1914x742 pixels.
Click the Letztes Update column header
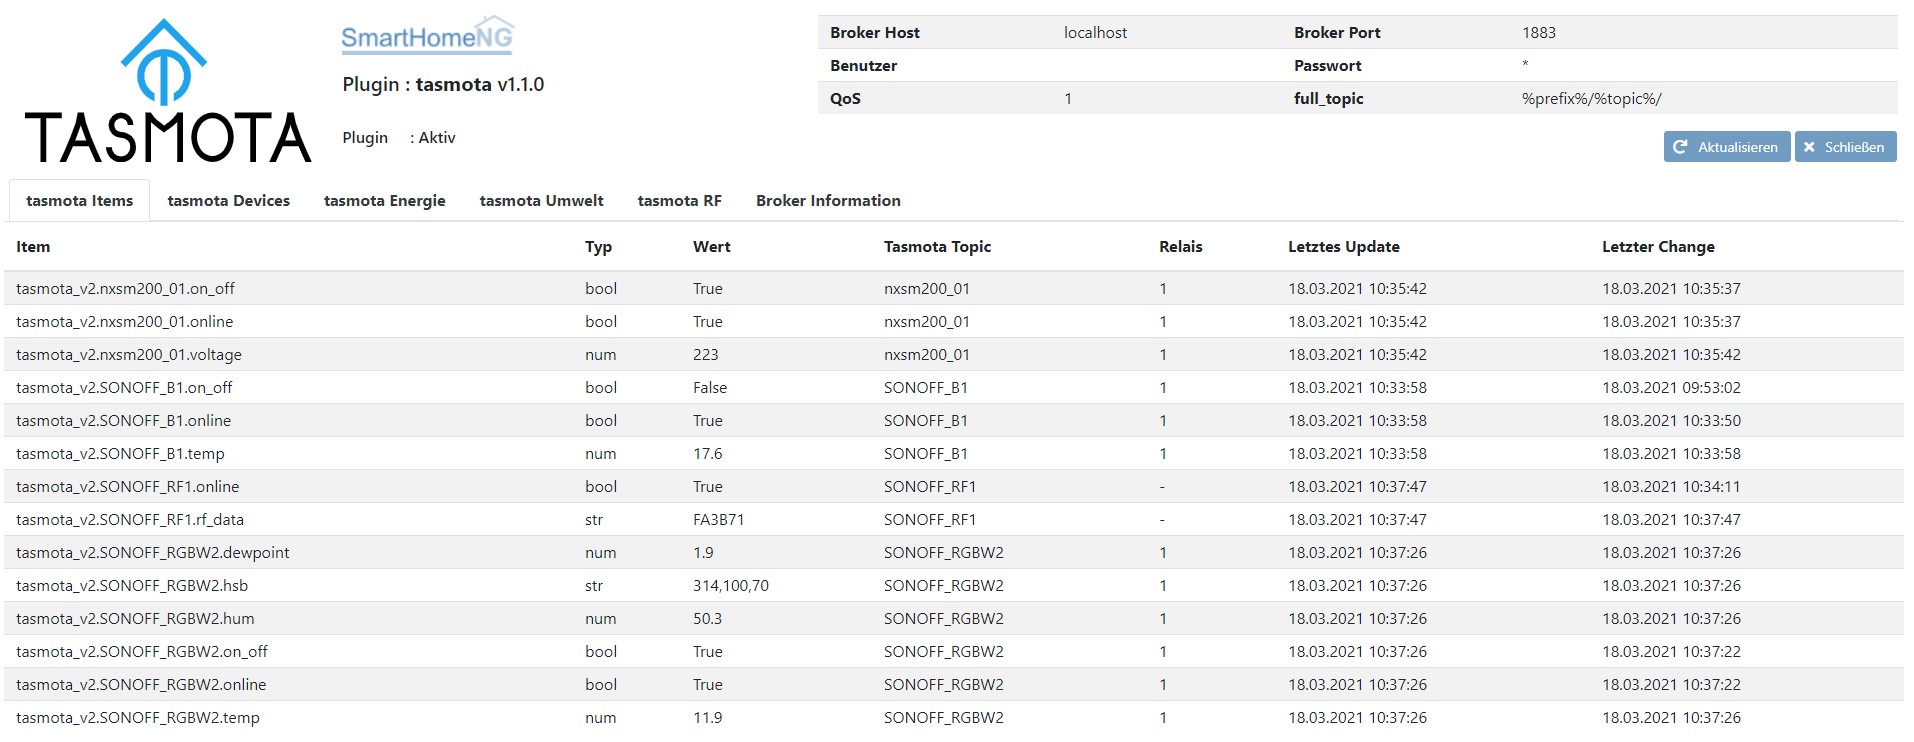pos(1344,247)
